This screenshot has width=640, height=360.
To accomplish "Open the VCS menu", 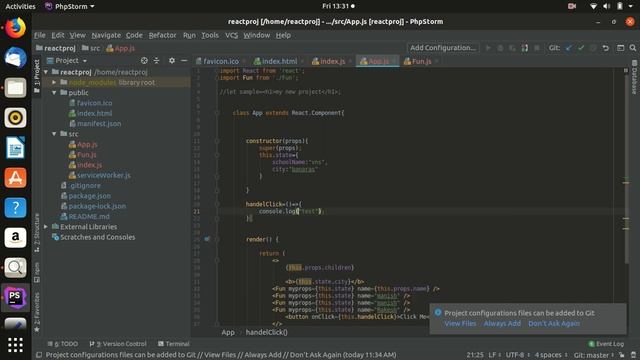I will tap(231, 35).
